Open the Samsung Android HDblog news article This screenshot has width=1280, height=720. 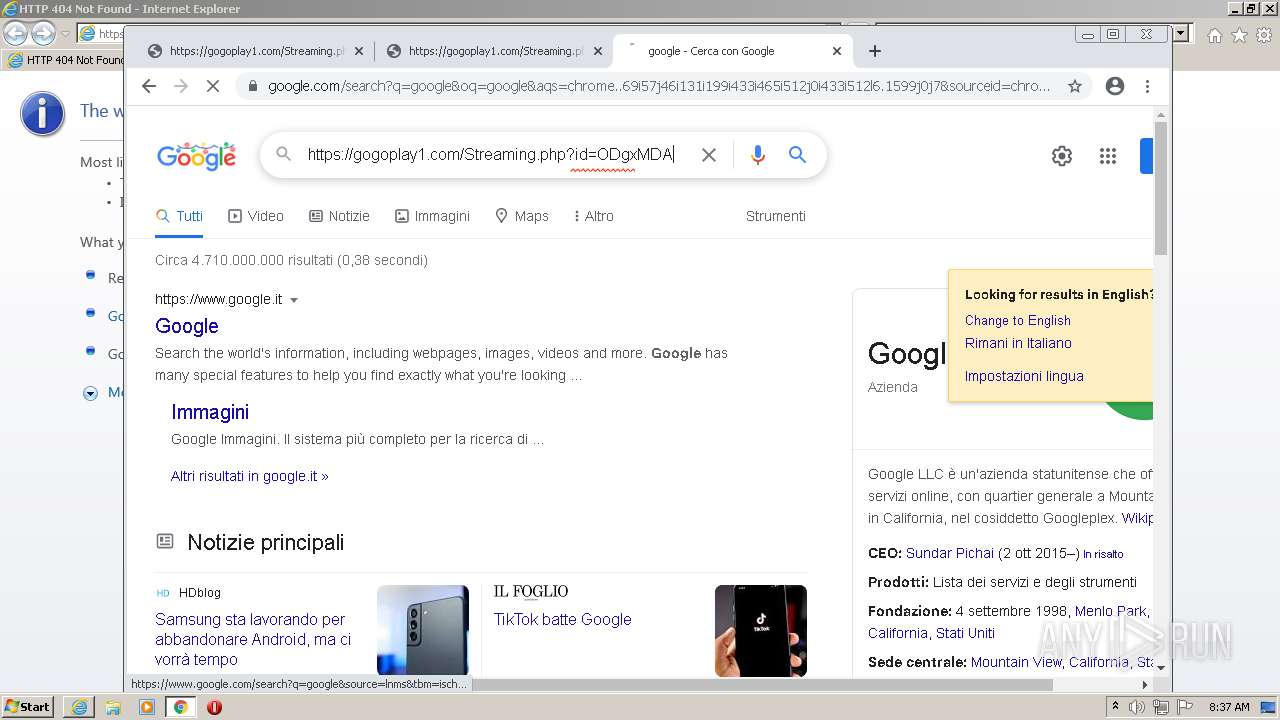pos(253,639)
